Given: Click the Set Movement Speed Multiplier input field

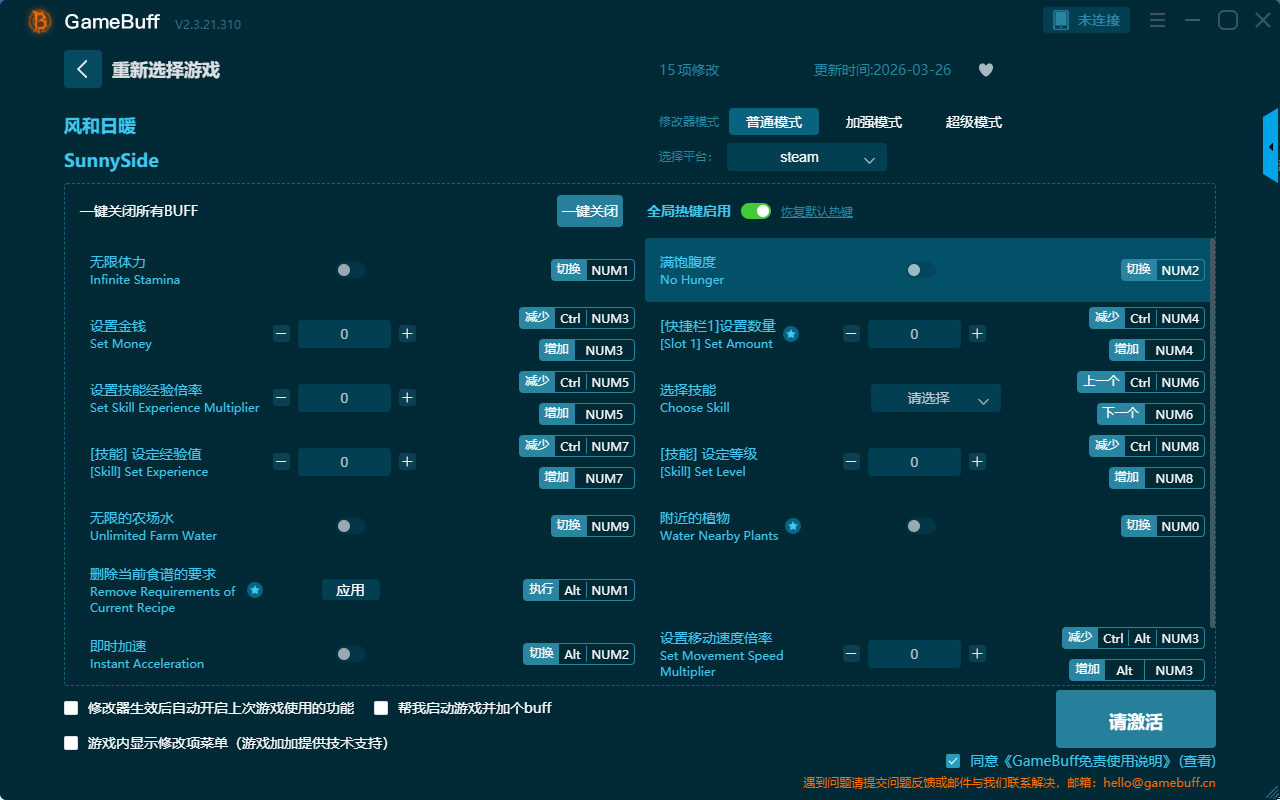Looking at the screenshot, I should click(x=914, y=654).
